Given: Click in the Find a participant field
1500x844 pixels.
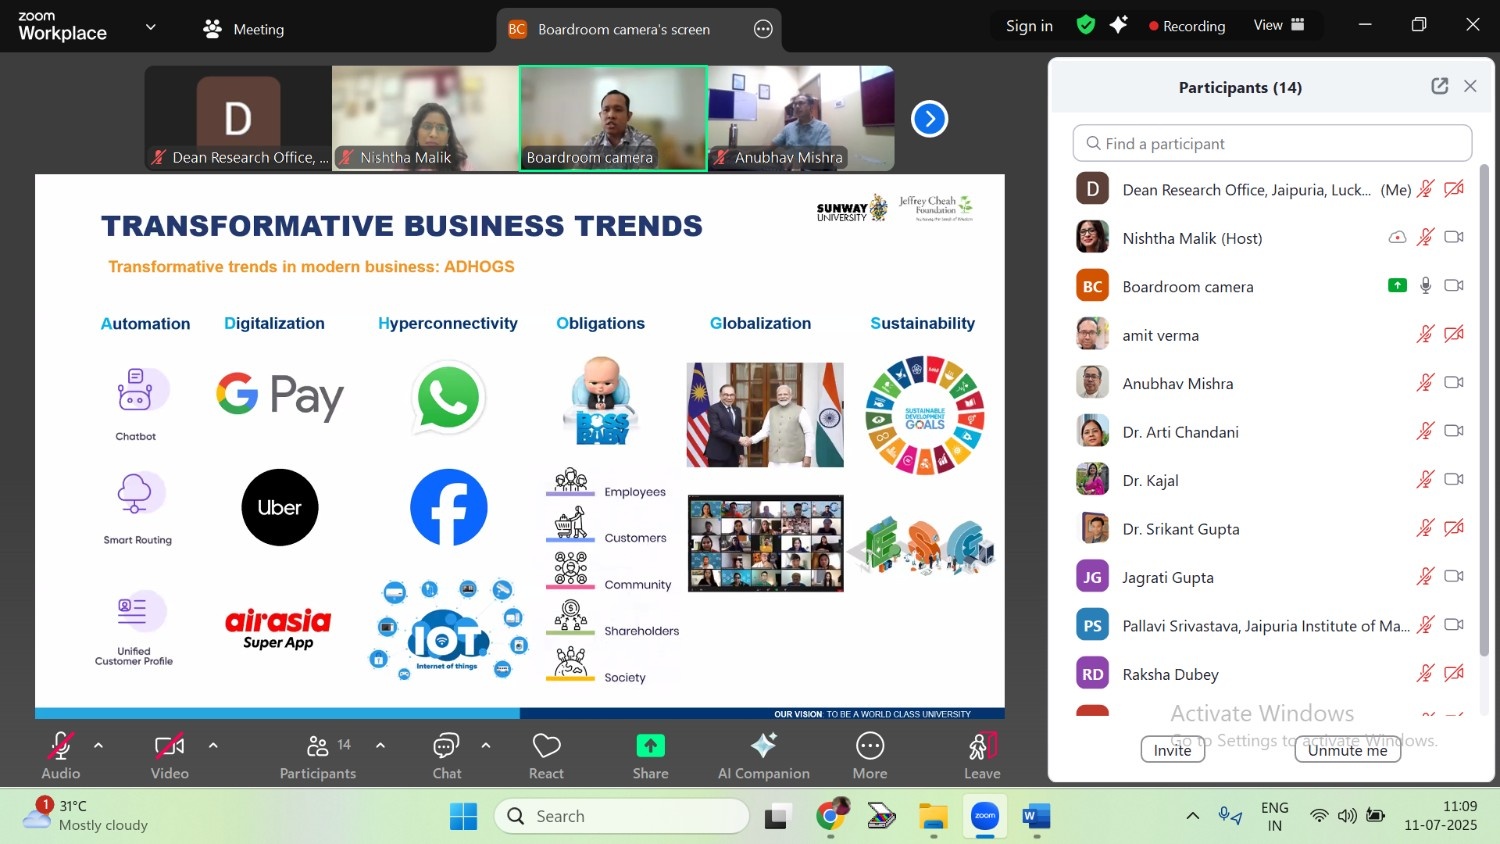Looking at the screenshot, I should click(1272, 143).
